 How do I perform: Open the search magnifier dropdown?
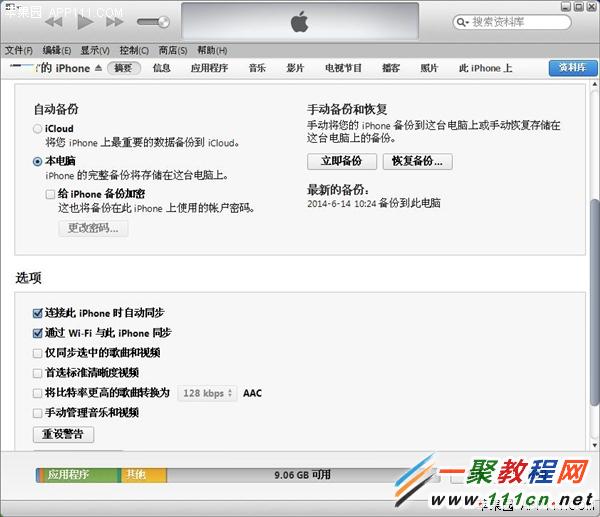(x=463, y=22)
